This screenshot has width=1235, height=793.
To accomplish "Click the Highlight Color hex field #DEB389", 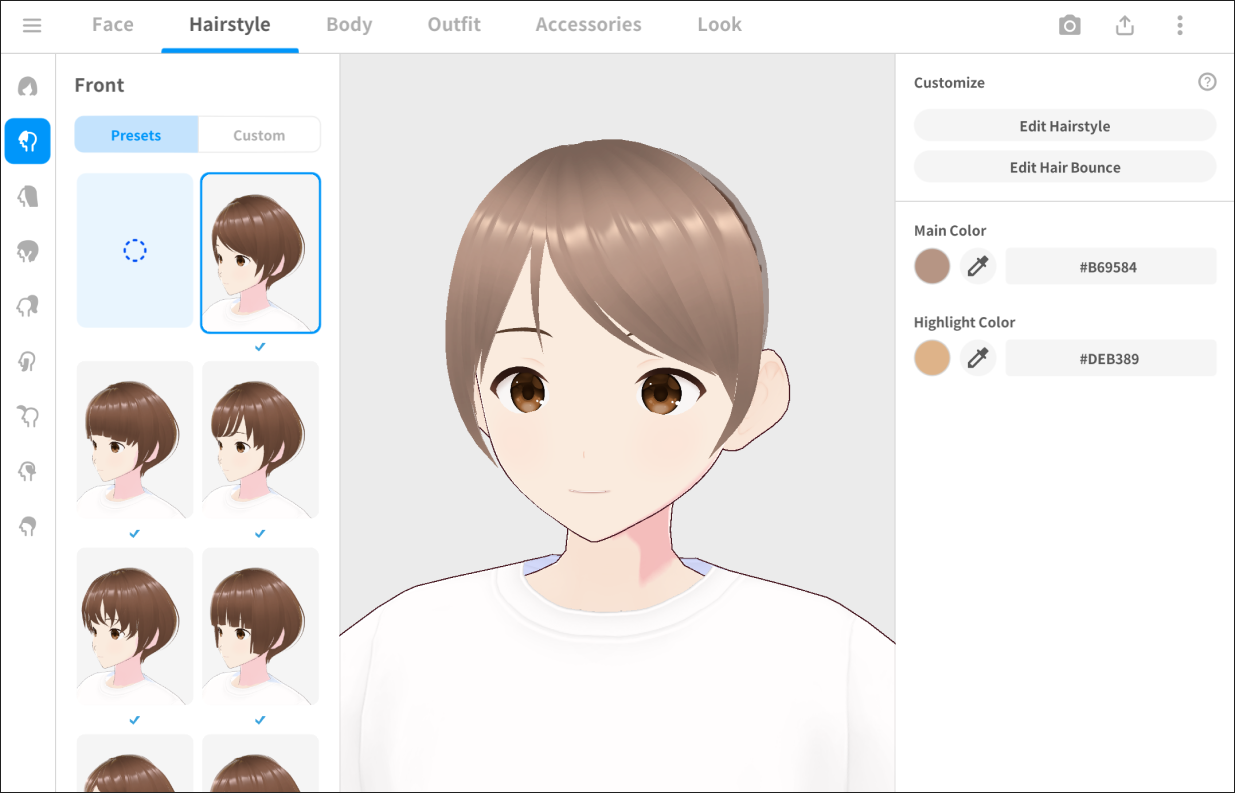I will 1110,358.
